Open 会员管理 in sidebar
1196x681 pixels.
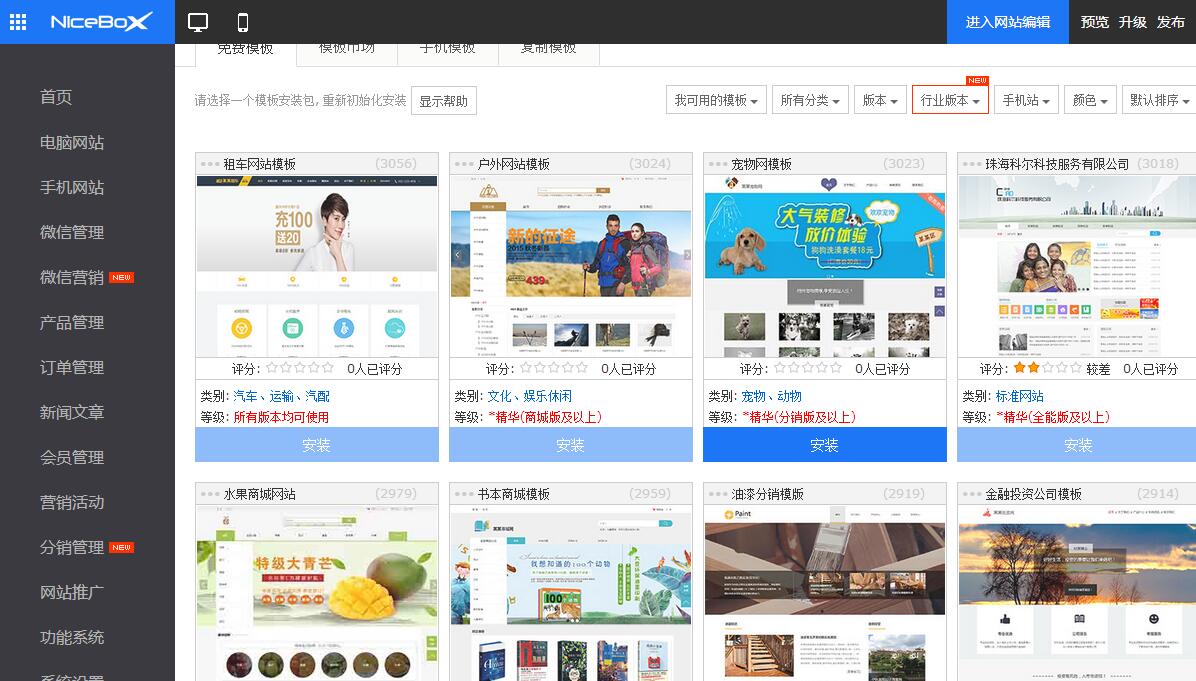point(72,458)
